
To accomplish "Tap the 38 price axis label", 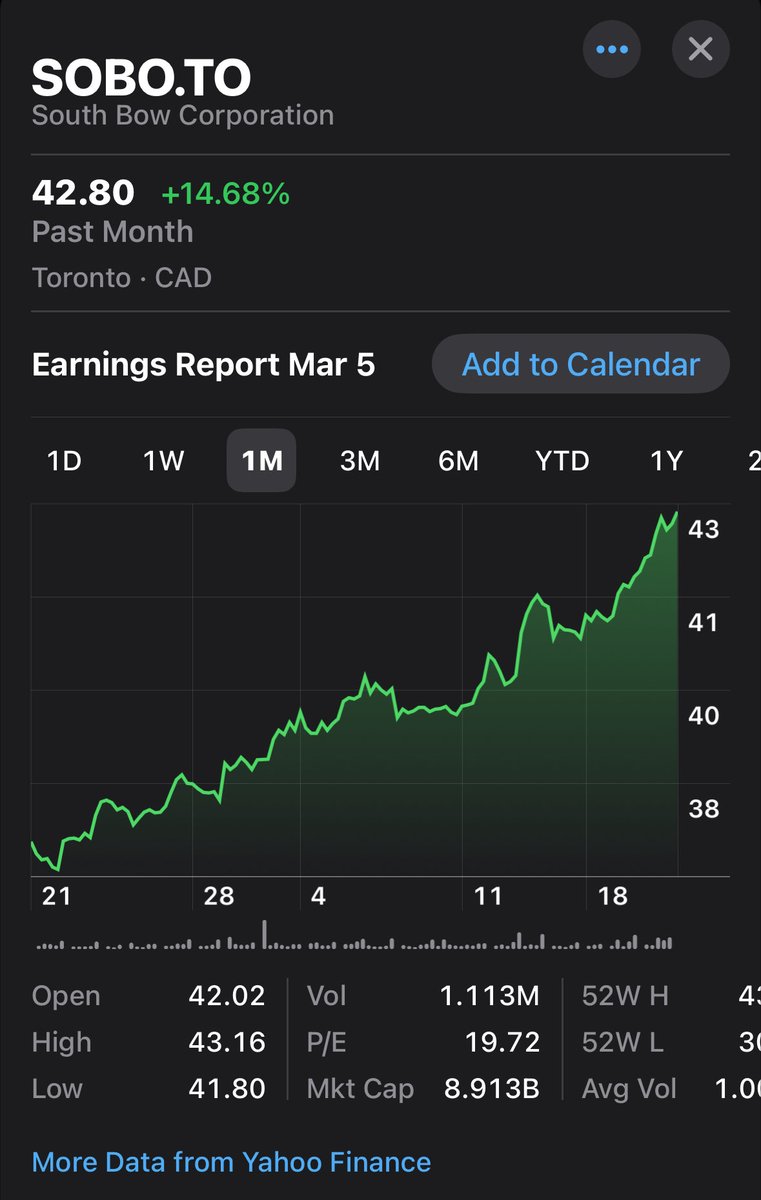I will click(x=704, y=808).
